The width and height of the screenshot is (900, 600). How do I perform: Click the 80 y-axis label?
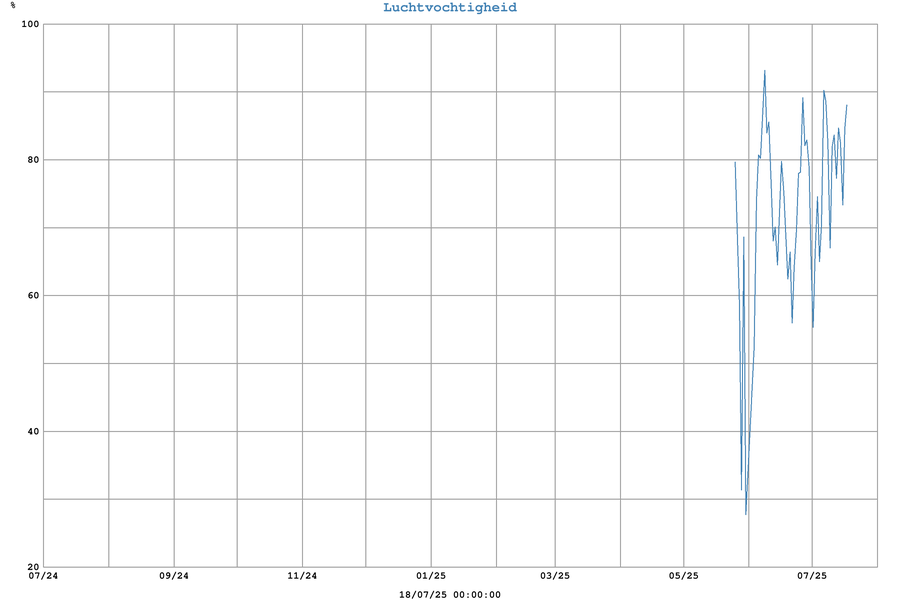[33, 160]
